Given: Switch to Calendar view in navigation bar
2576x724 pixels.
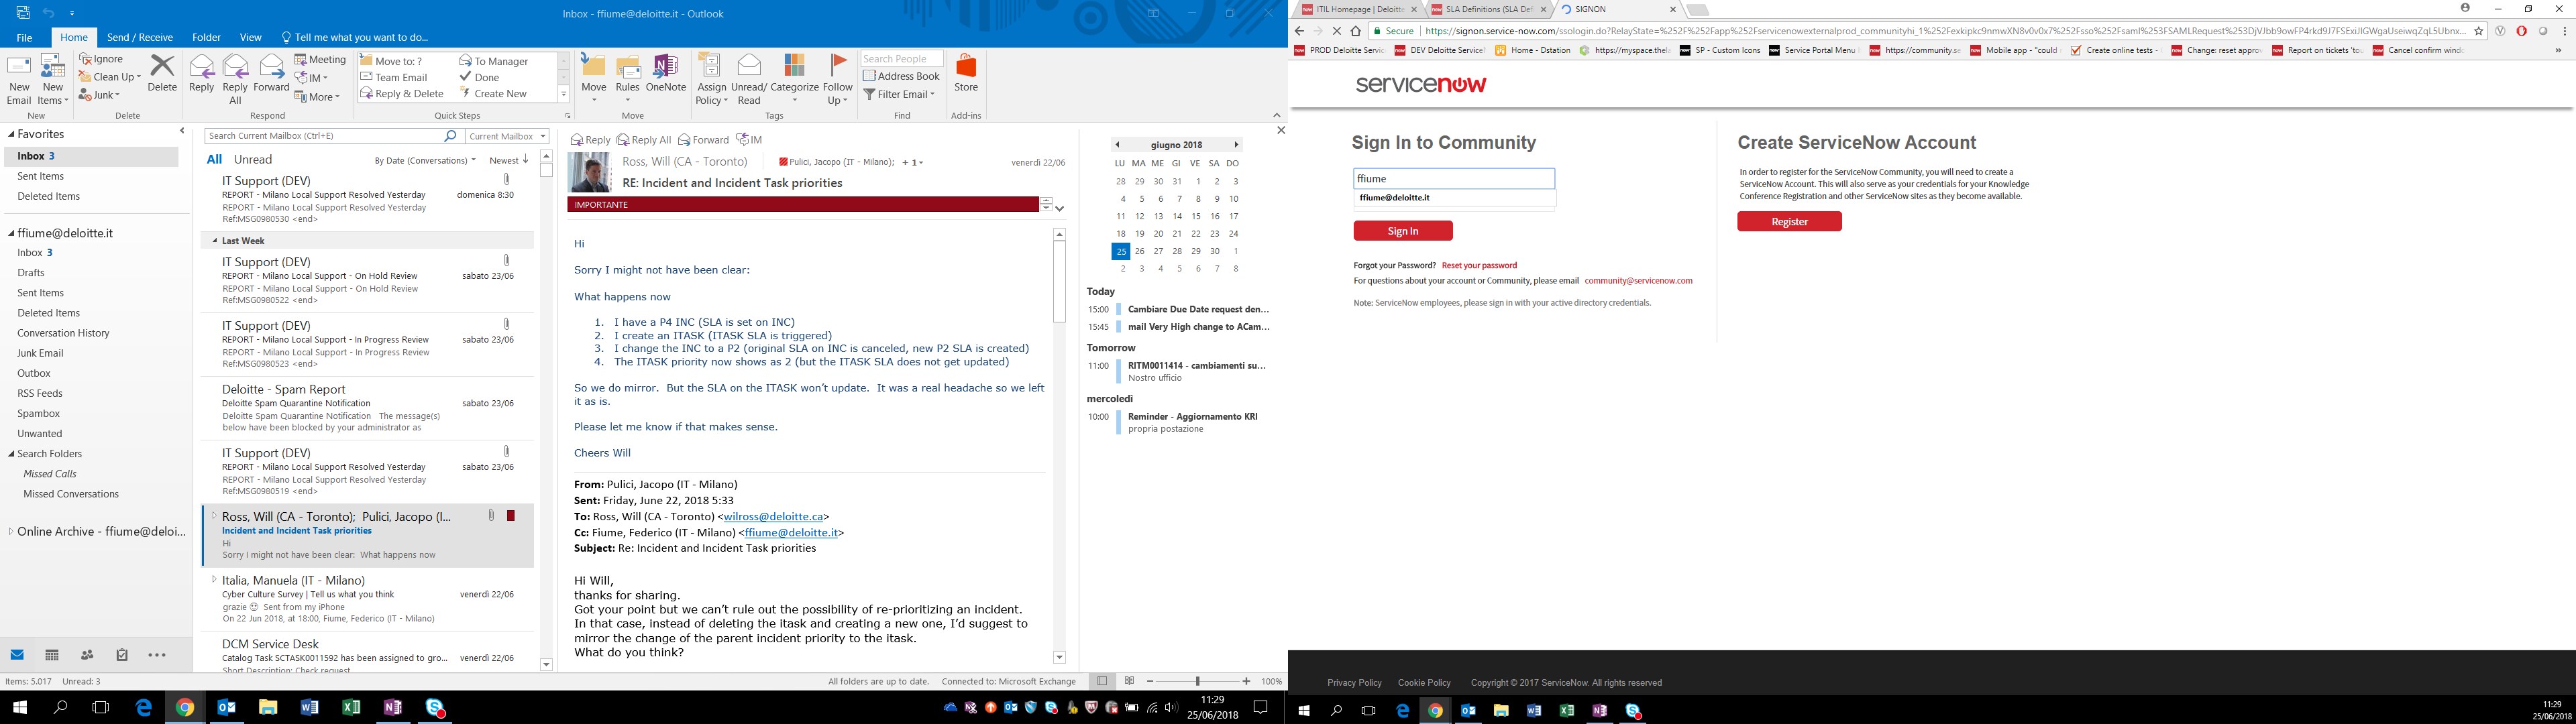Looking at the screenshot, I should (x=52, y=655).
